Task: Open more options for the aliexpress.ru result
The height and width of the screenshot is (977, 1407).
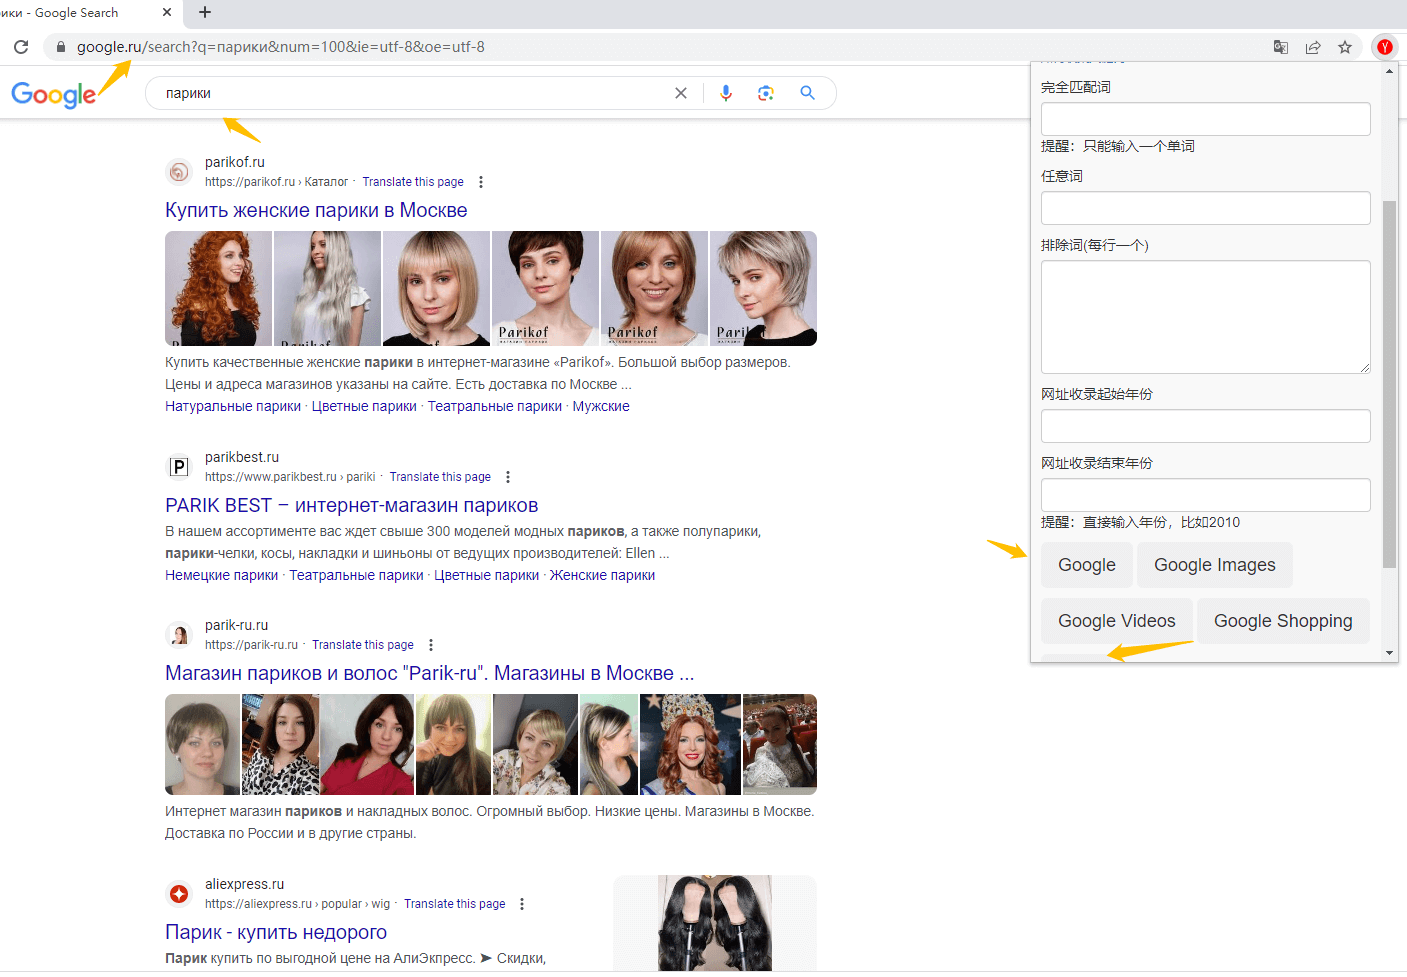Action: 522,904
